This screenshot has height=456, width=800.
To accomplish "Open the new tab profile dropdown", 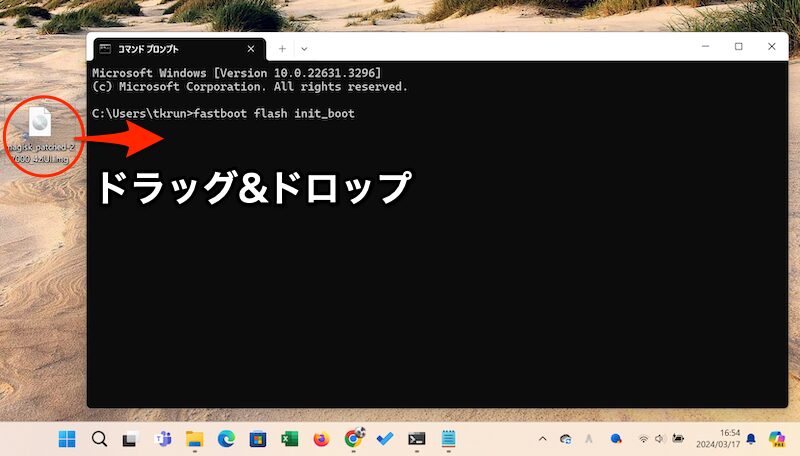I will pos(304,48).
